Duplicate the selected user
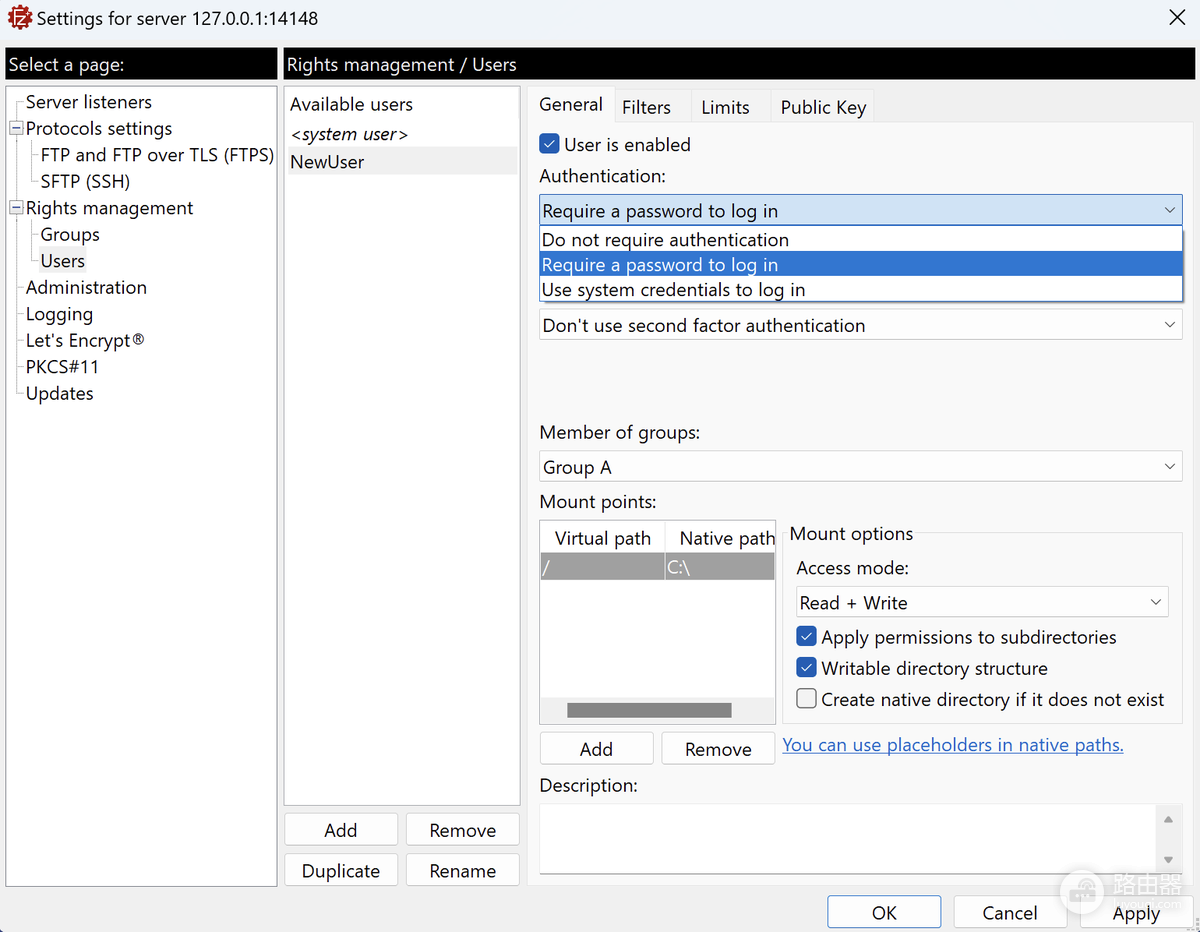 (x=341, y=871)
